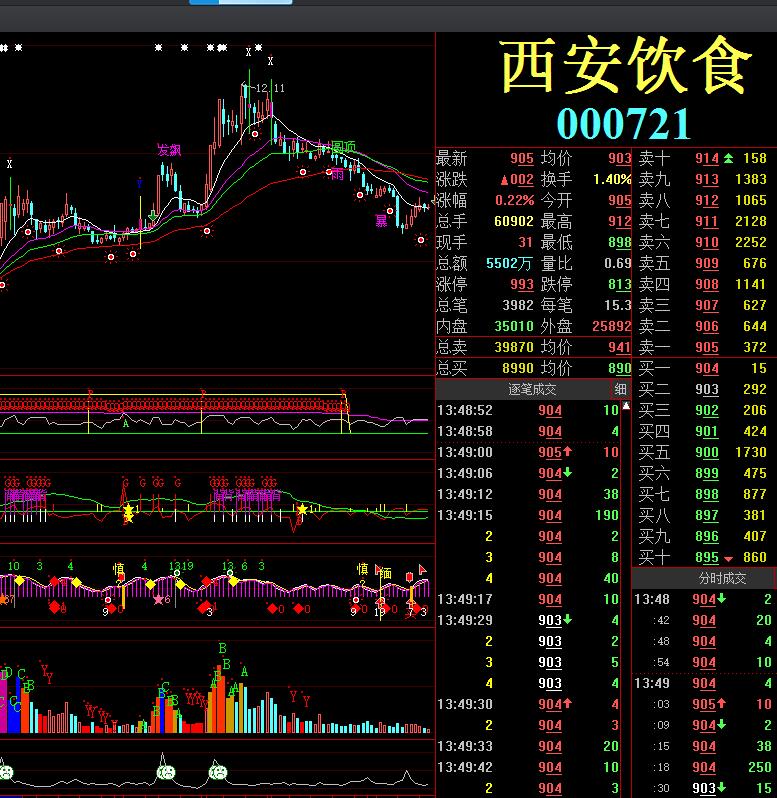Select the 13:48:52 tick trade row
777x798 pixels.
[x=528, y=410]
